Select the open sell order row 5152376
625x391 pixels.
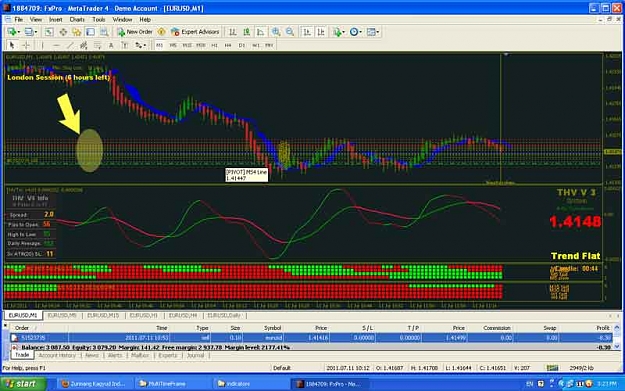tap(311, 338)
